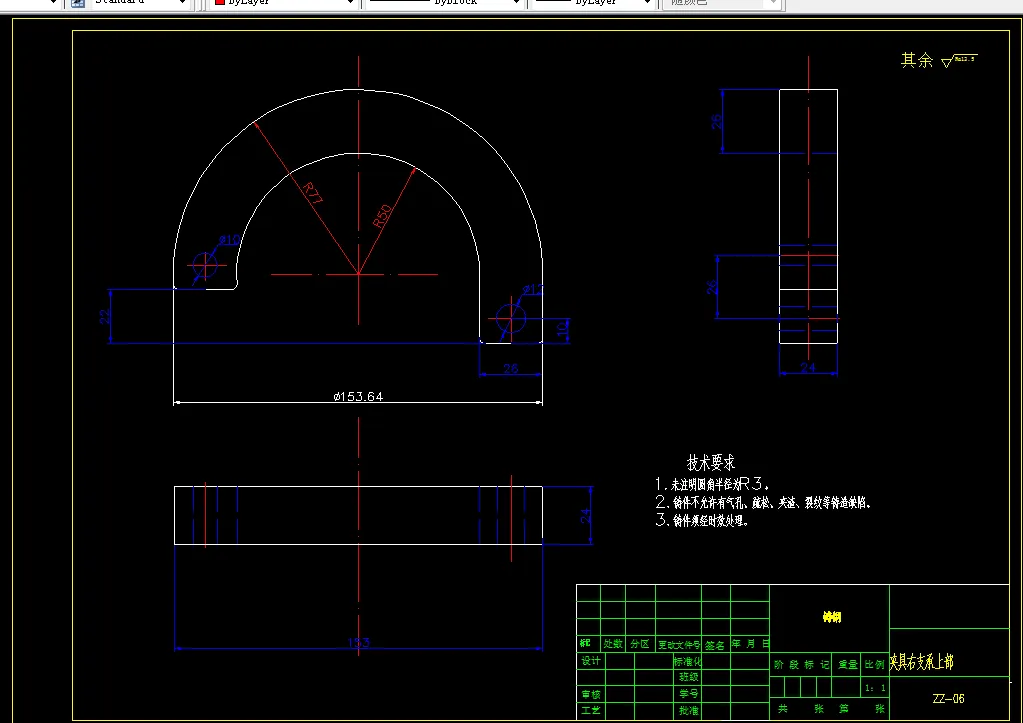
Task: Select the 工艺 cell in title block
Action: pyautogui.click(x=591, y=710)
